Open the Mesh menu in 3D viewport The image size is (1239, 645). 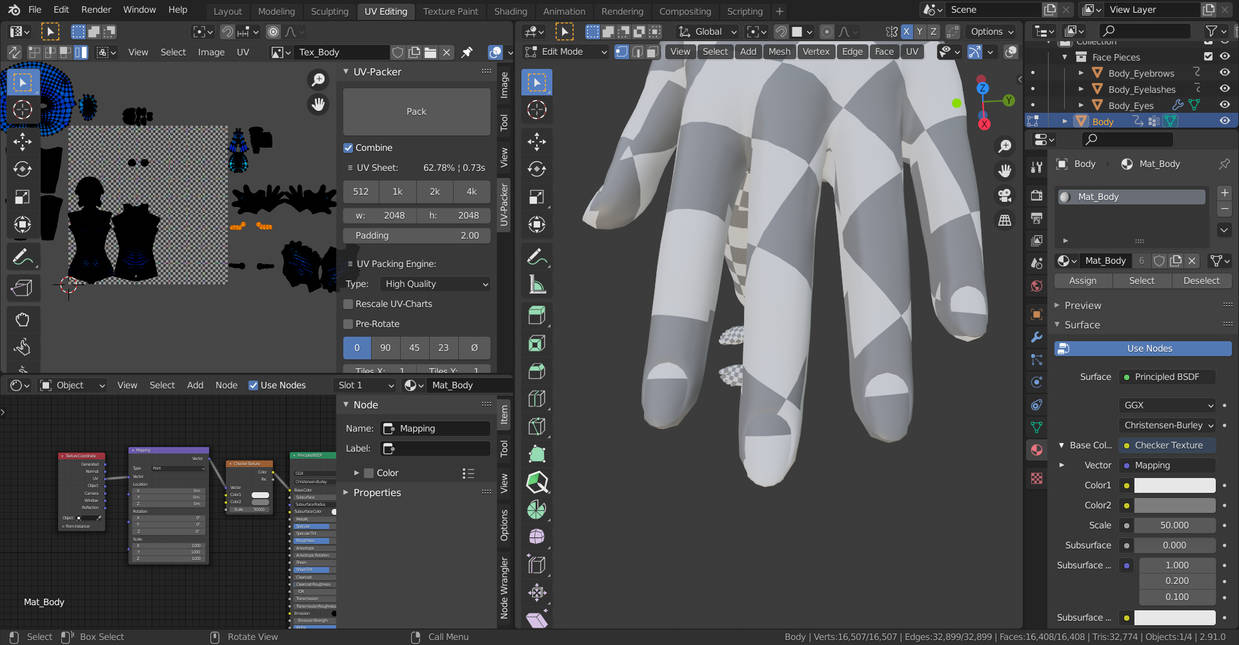click(779, 51)
